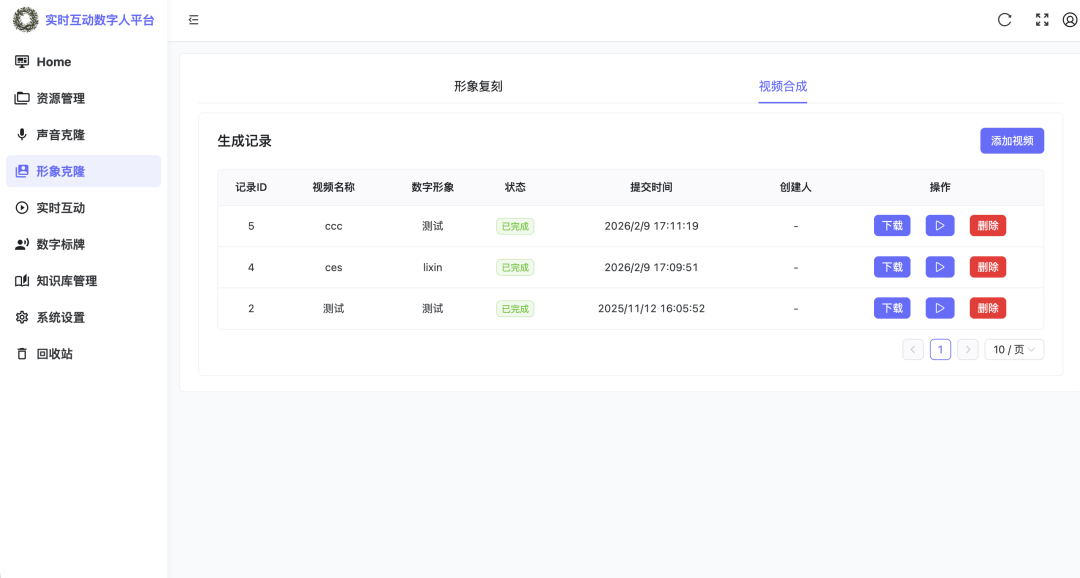Refresh the page with the reload icon
The image size is (1080, 578).
(1004, 19)
